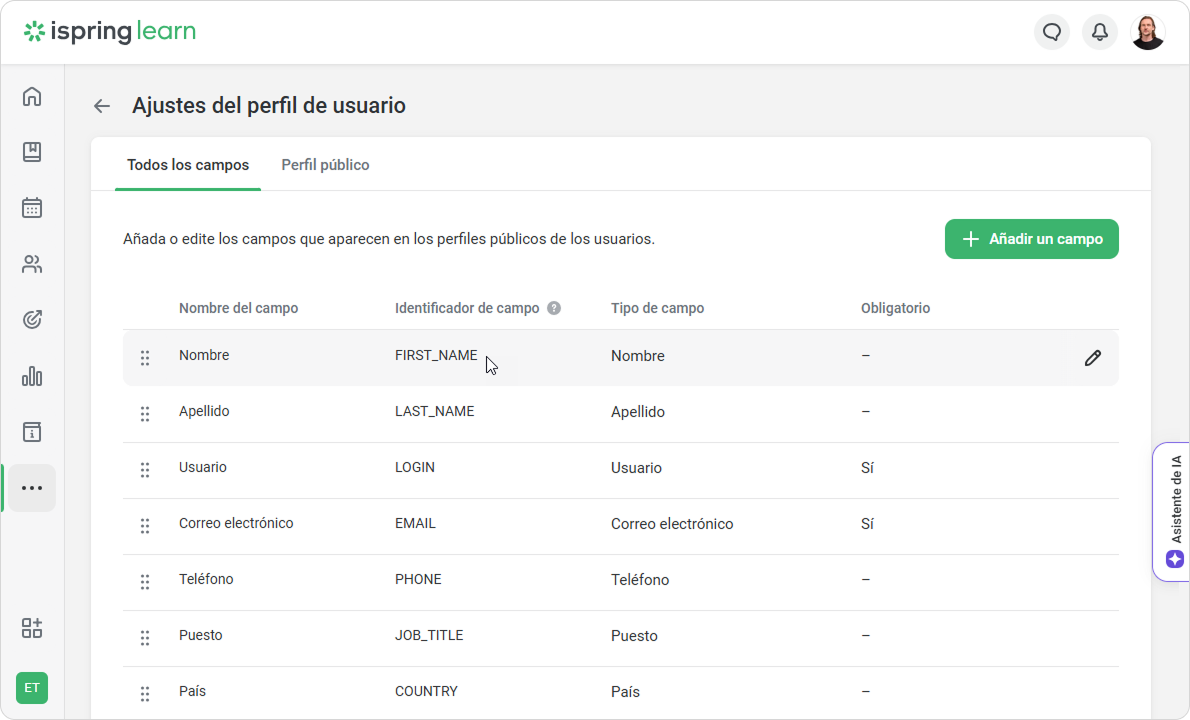
Task: Click the pencil edit icon for Nombre
Action: (1093, 358)
